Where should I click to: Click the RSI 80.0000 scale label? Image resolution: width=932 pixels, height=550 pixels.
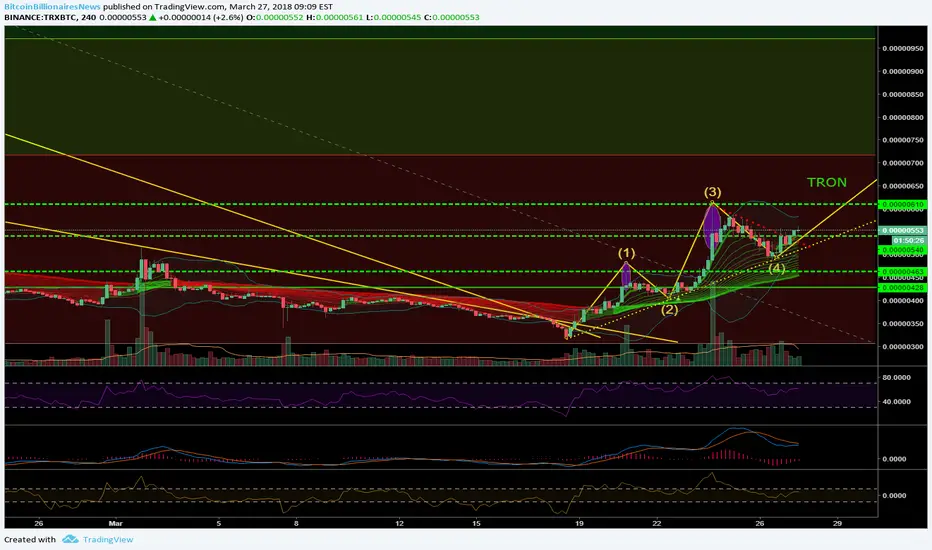896,378
